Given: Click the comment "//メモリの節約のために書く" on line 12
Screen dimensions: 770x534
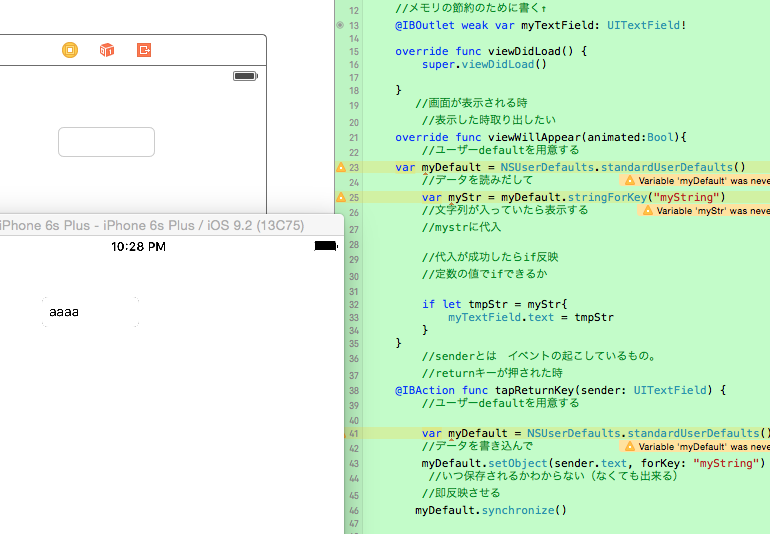Looking at the screenshot, I should point(470,8).
